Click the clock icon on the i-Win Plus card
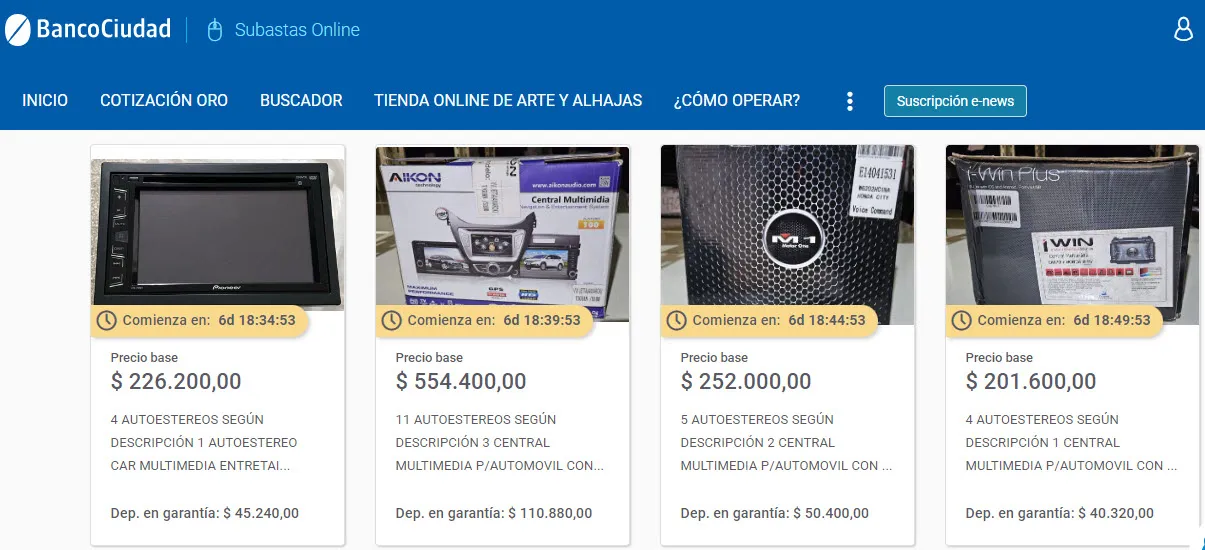 point(962,321)
